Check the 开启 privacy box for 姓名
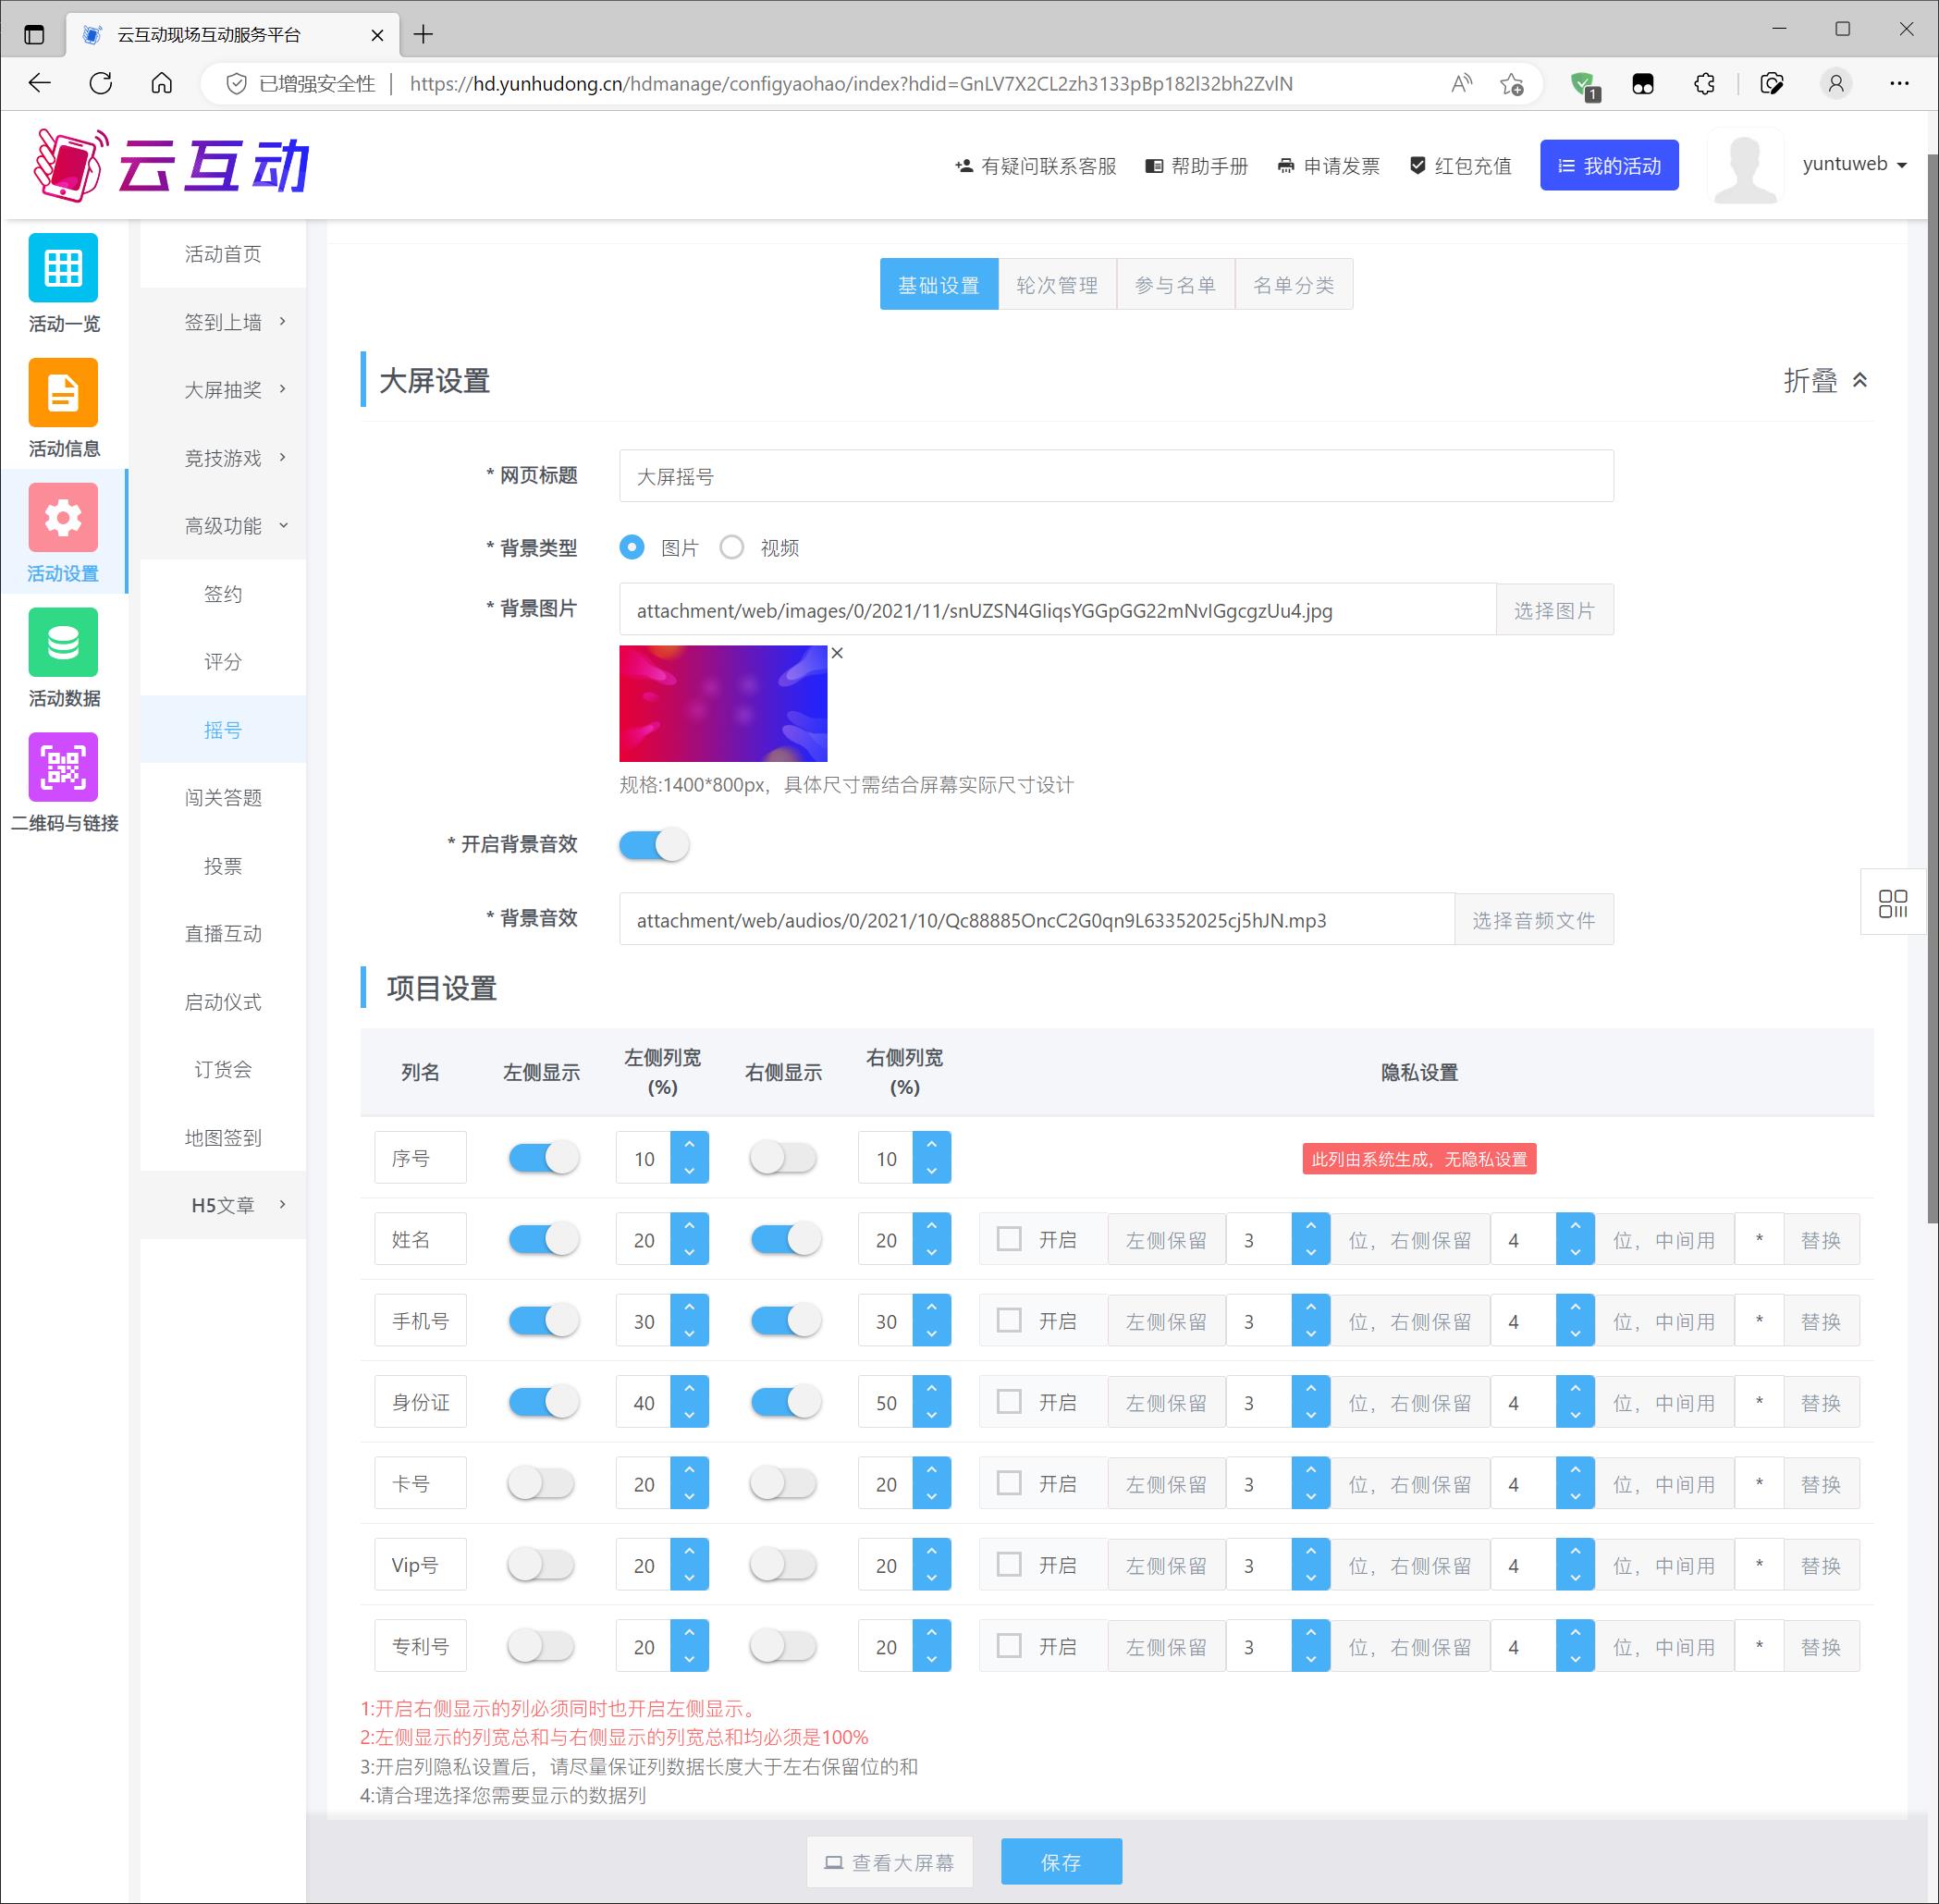 click(1009, 1239)
